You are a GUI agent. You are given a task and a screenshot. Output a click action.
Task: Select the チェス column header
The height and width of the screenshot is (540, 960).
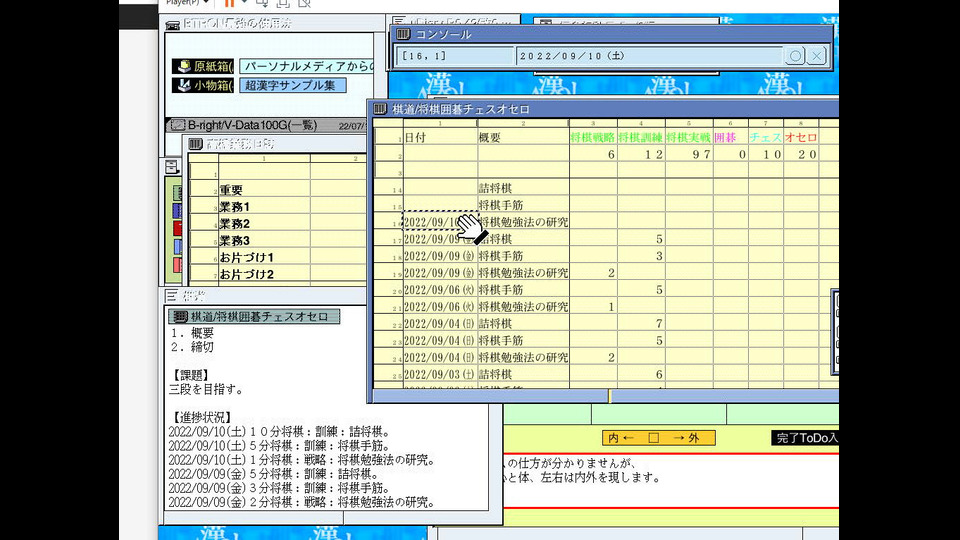765,137
